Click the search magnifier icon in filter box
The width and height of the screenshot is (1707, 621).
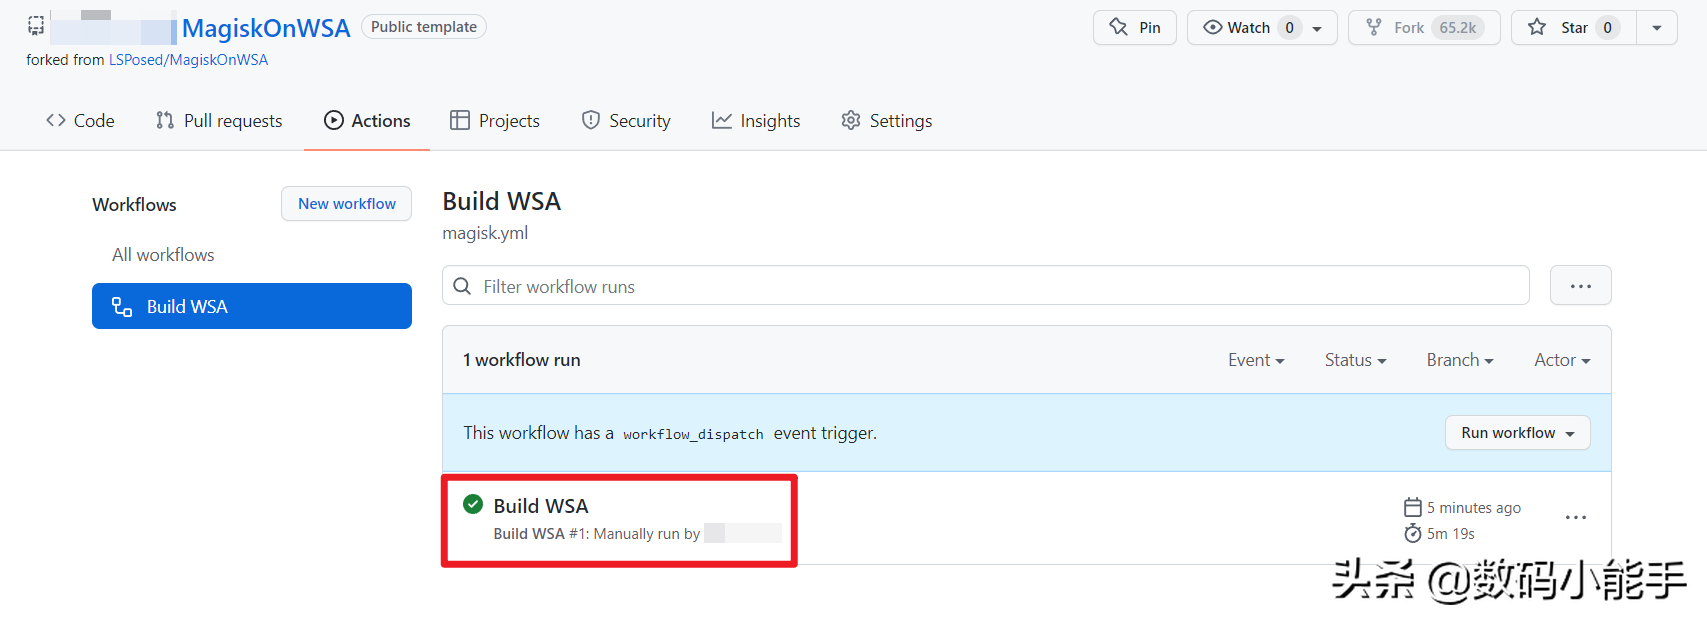462,286
